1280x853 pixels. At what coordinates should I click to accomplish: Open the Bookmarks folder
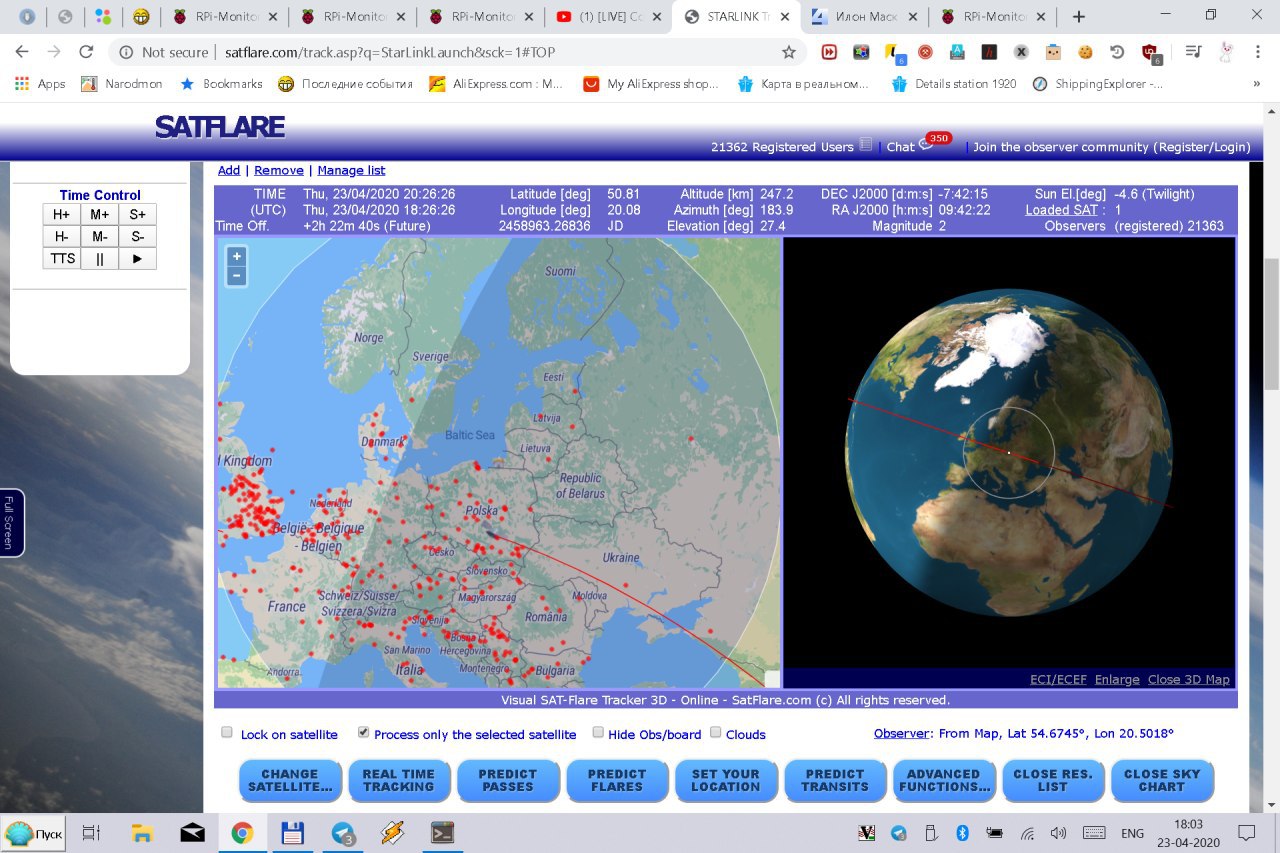221,84
